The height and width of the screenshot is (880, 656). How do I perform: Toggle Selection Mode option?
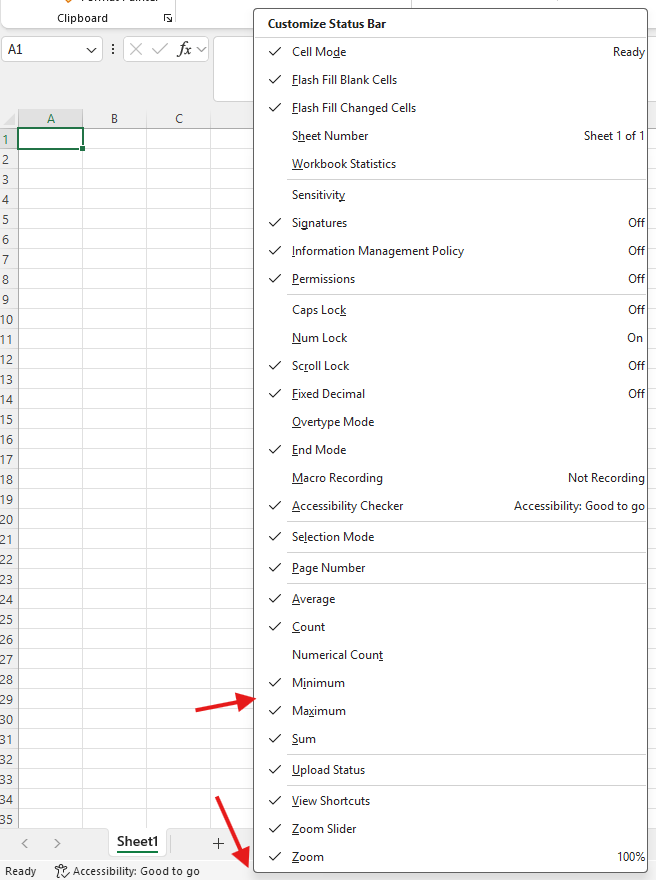tap(450, 537)
